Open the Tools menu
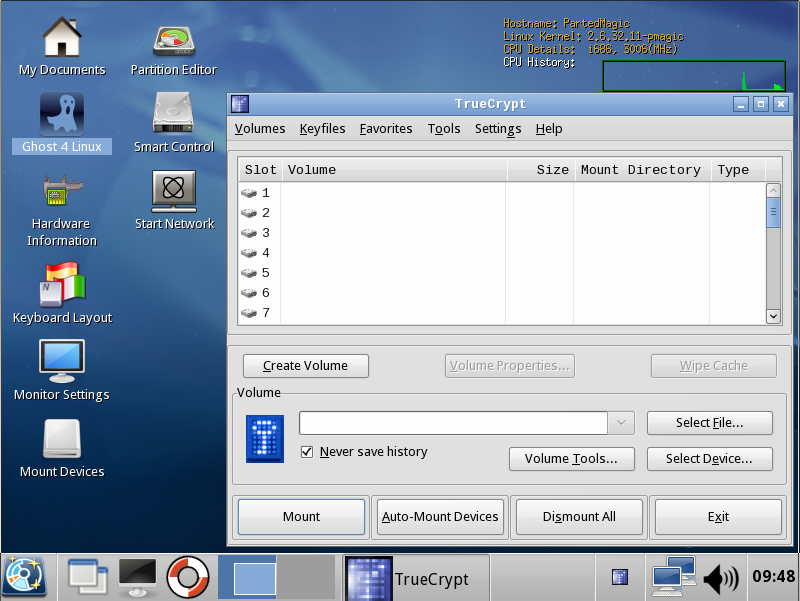The image size is (800, 601). pyautogui.click(x=444, y=129)
